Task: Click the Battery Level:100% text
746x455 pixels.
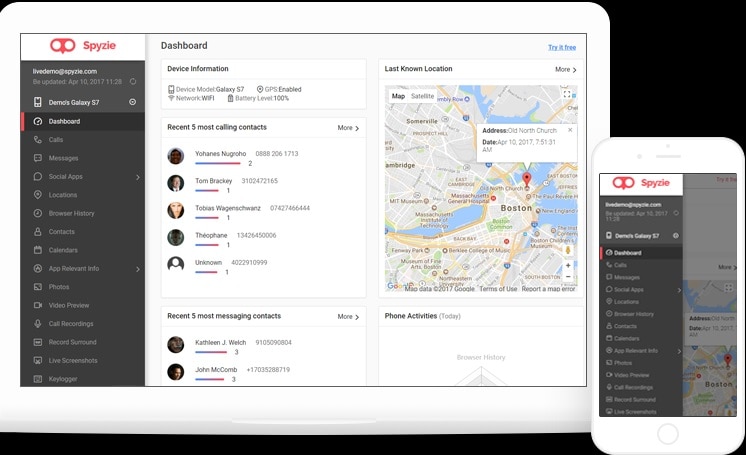Action: coord(262,98)
